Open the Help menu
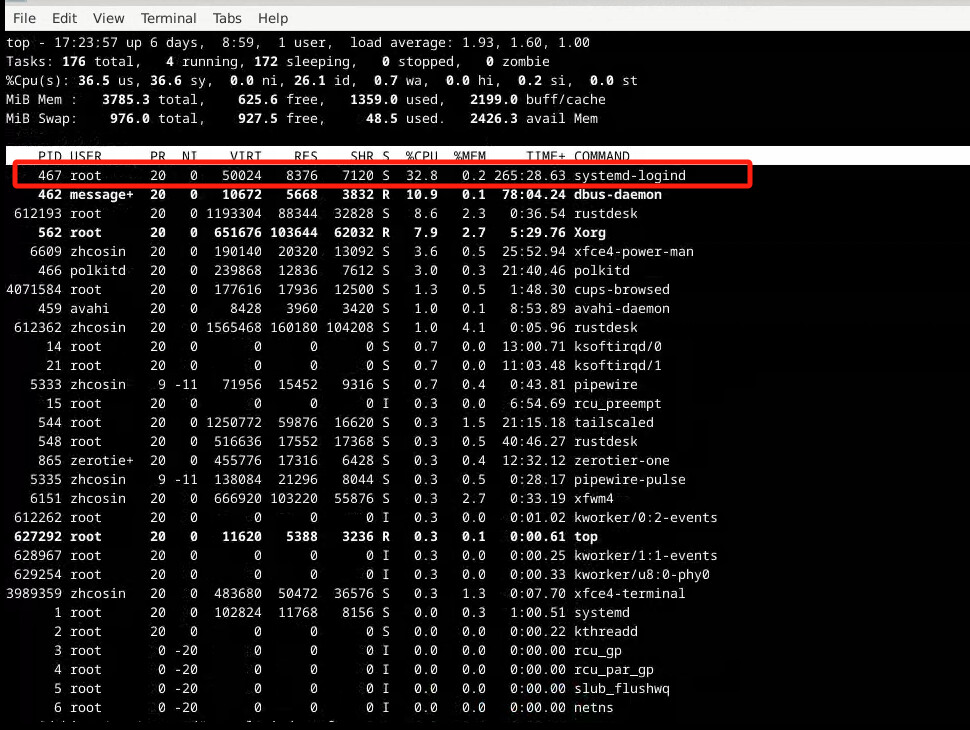970x730 pixels. coord(273,18)
